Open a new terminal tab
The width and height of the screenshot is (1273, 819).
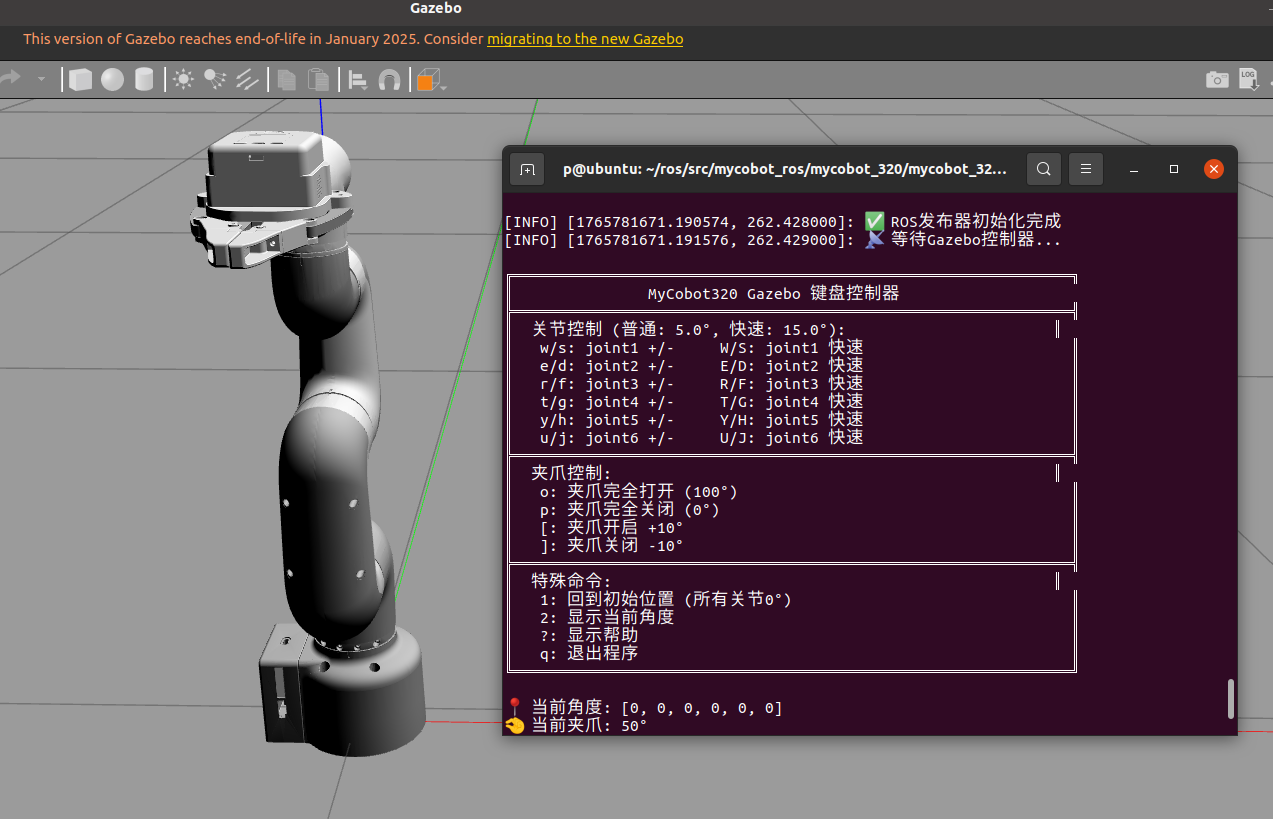pos(527,169)
